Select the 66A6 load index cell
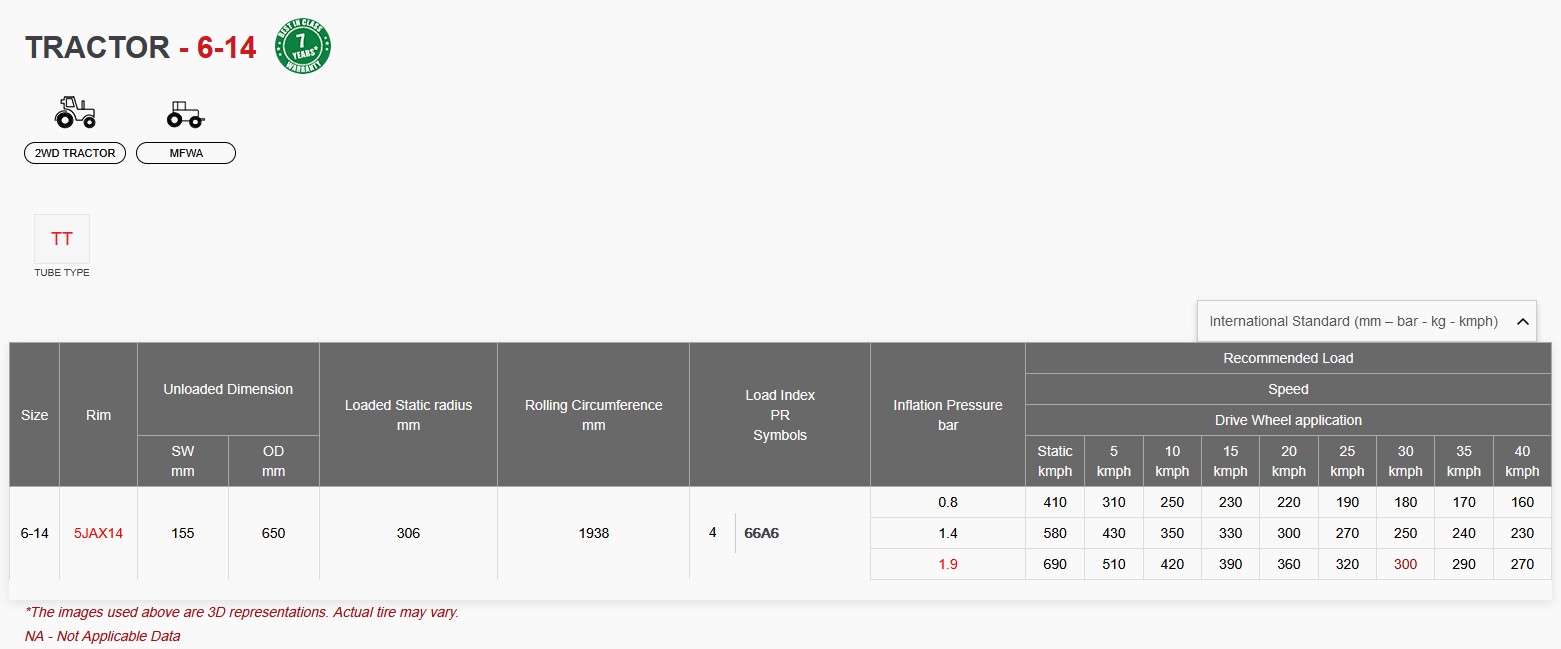Viewport: 1561px width, 649px height. [x=762, y=533]
